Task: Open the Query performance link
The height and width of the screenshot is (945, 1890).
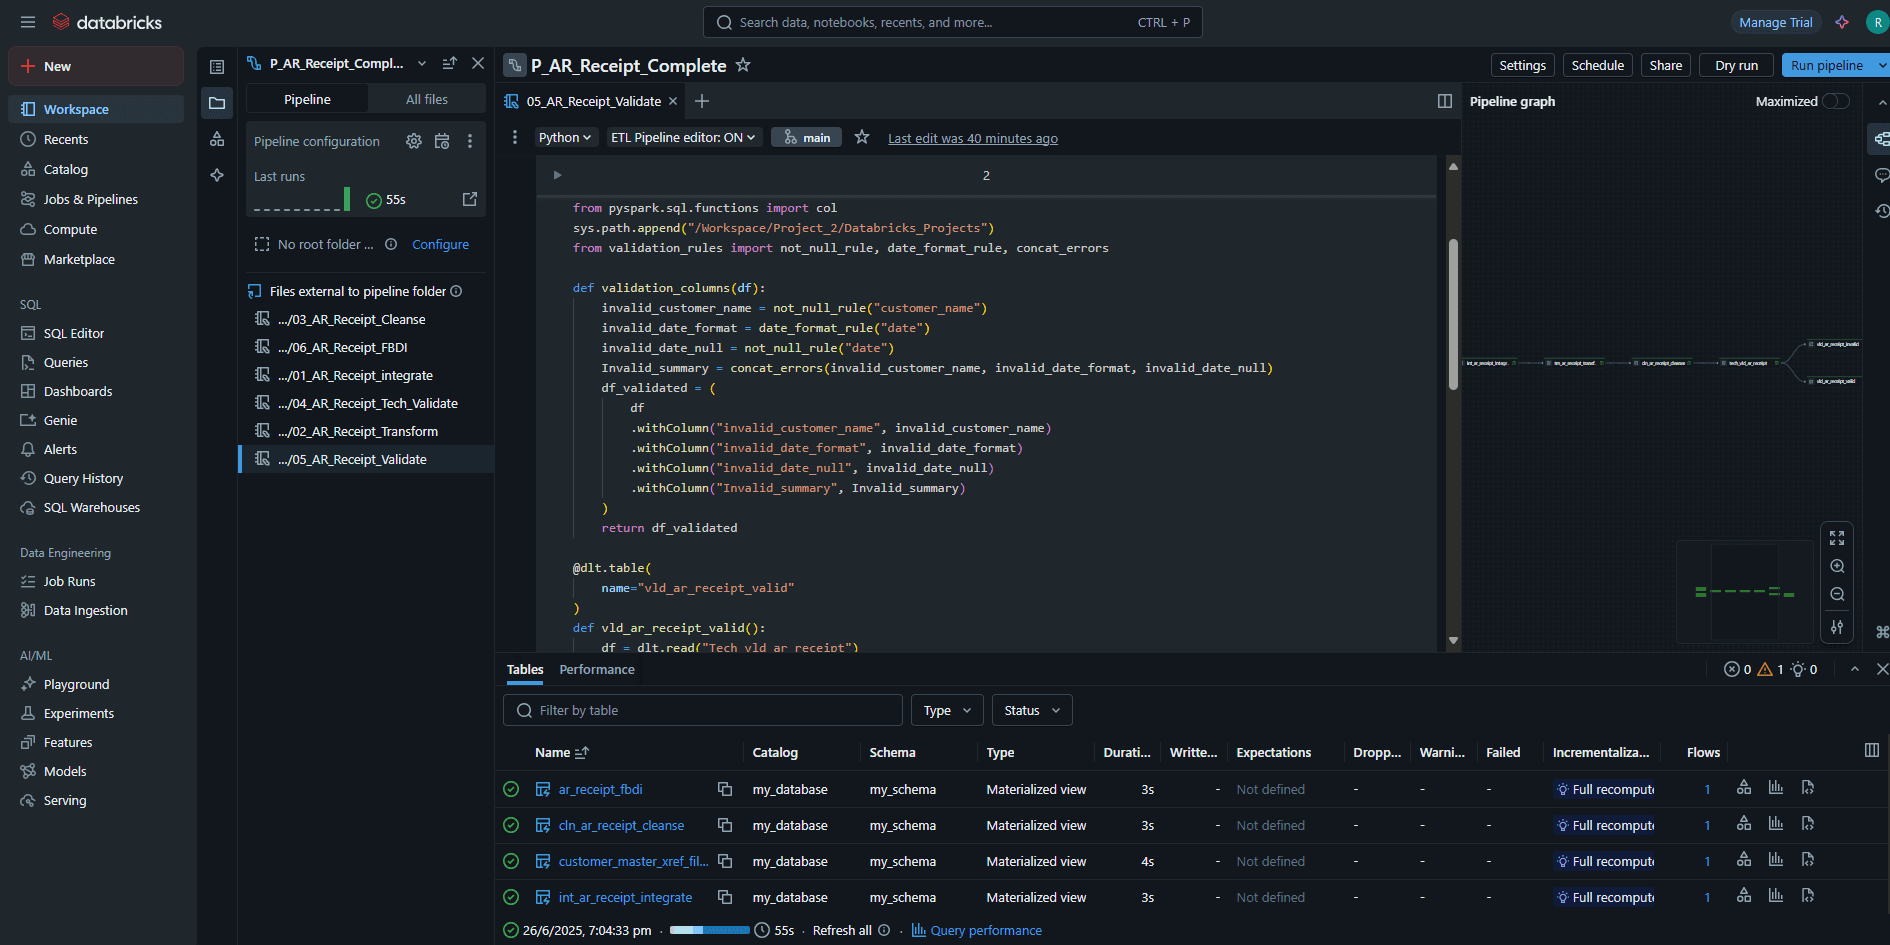Action: 986,930
